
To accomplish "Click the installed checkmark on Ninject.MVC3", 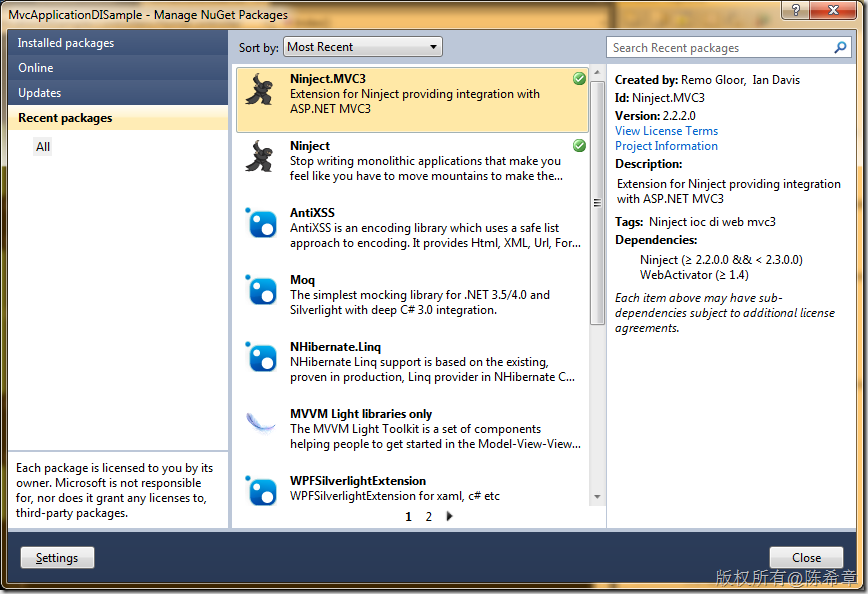I will (579, 79).
